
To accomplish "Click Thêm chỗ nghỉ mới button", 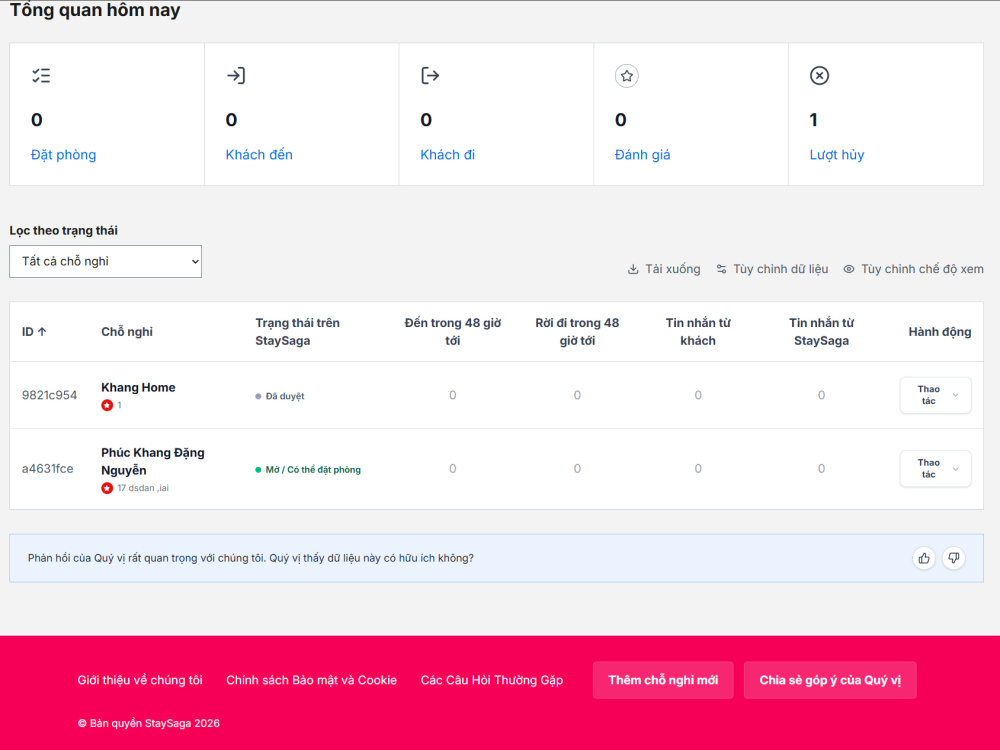I will pos(663,680).
